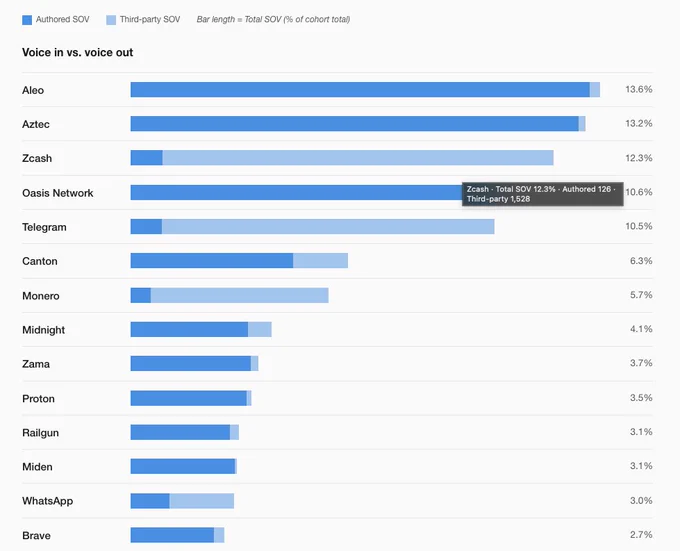Click Railgun's authored SOV bar segment
Viewport: 680px width, 551px height.
(x=180, y=432)
